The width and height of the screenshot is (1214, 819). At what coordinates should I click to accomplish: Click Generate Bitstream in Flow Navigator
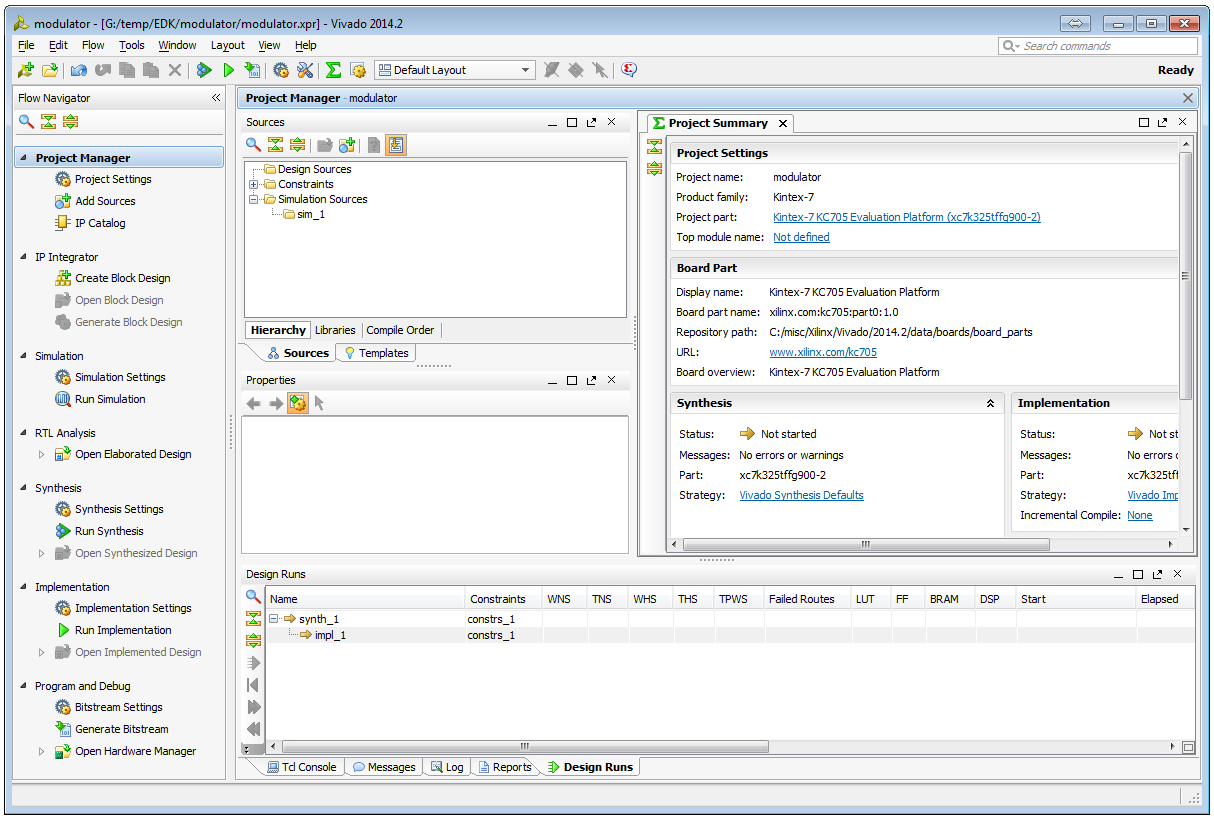pos(121,730)
